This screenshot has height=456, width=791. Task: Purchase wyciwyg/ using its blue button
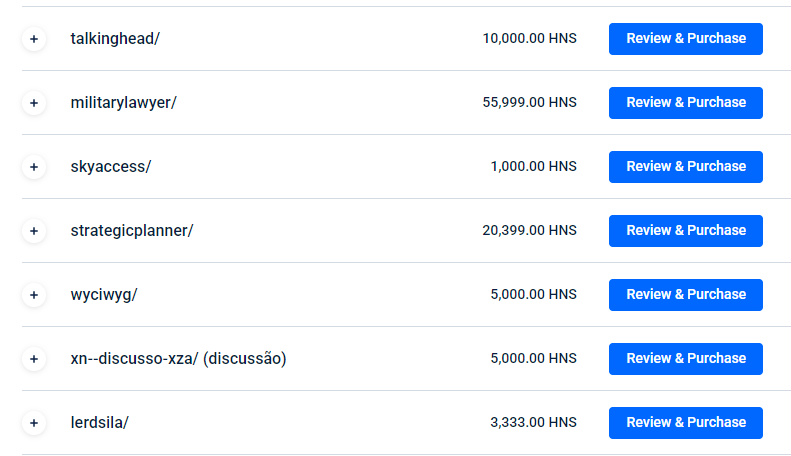685,295
